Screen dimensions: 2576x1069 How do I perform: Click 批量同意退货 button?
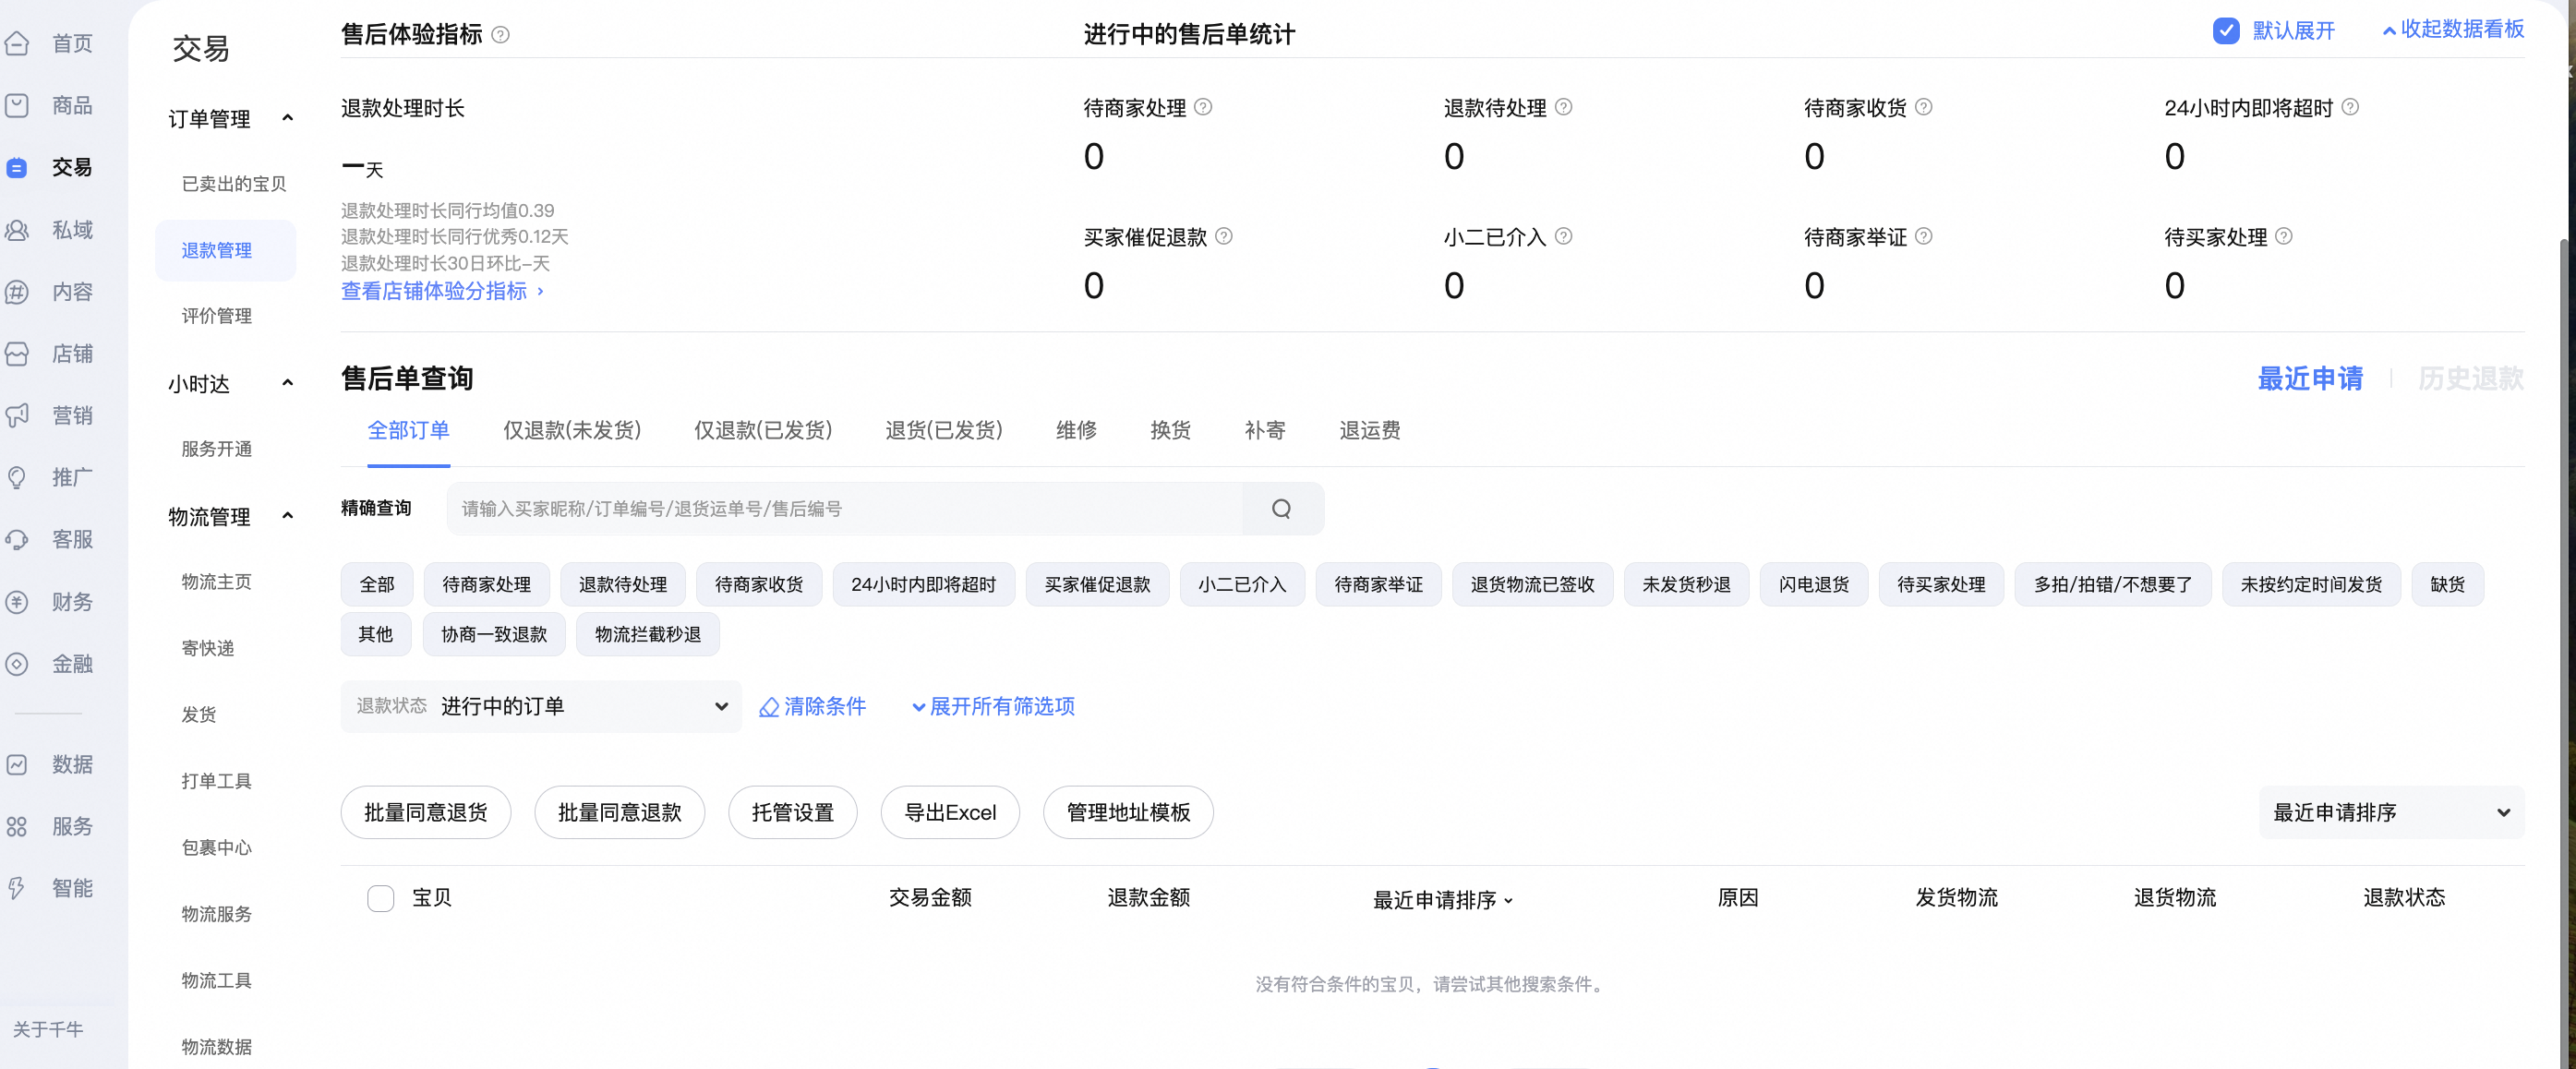coord(426,812)
